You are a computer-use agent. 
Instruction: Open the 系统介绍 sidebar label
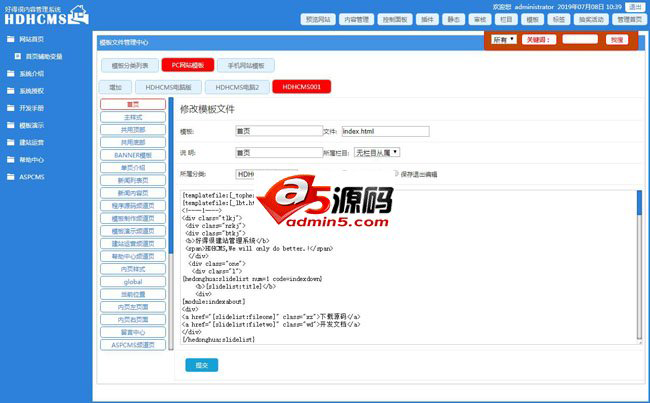32,74
